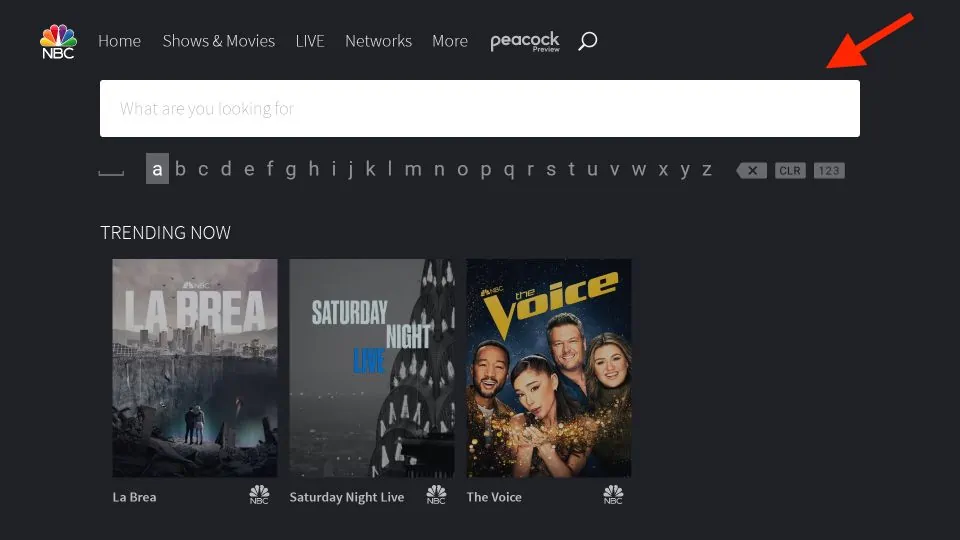Open the Networks menu
The height and width of the screenshot is (540, 960).
(x=378, y=41)
